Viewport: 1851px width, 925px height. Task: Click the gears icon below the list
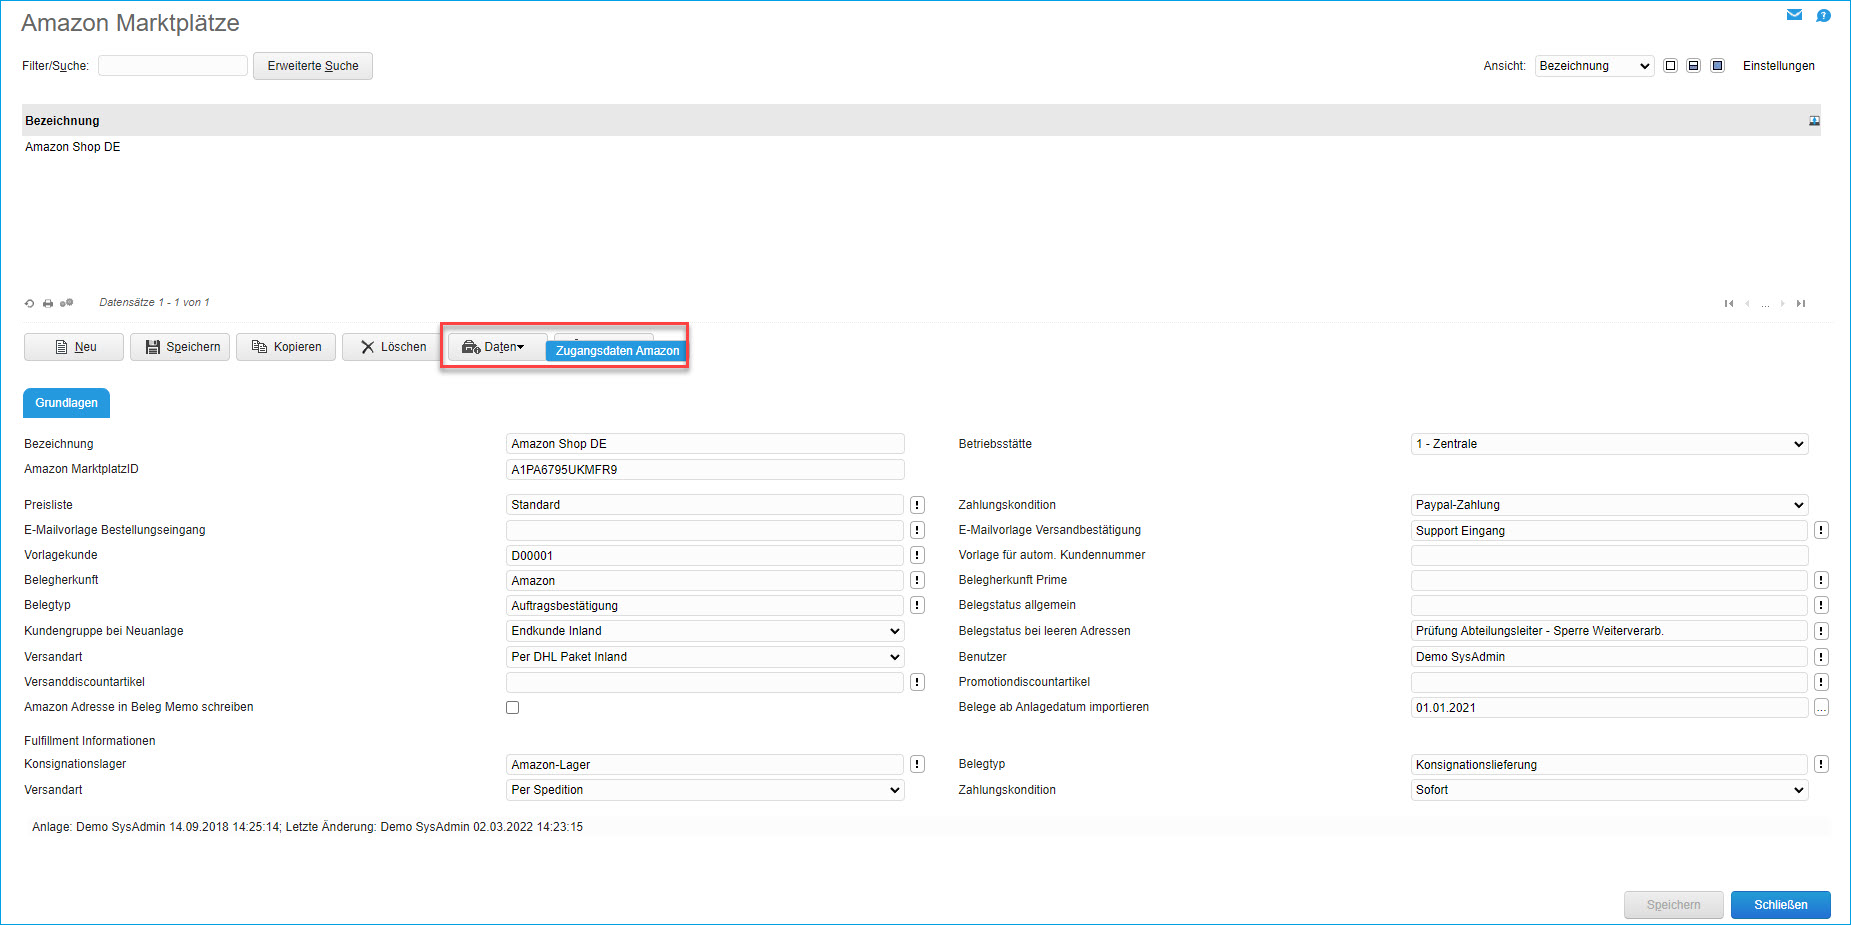click(66, 303)
